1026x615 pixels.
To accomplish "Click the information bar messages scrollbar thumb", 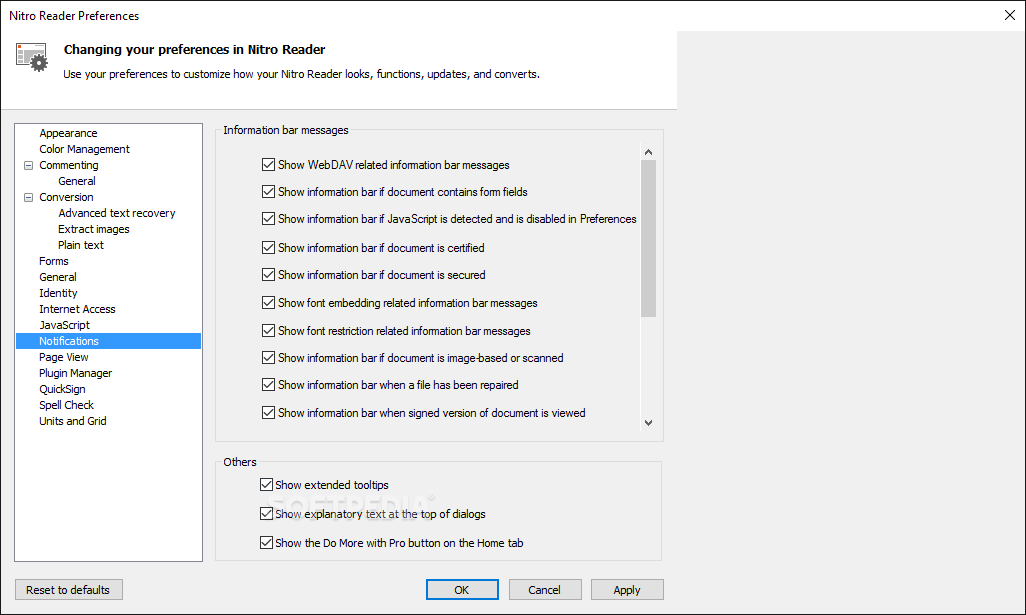I will 648,238.
